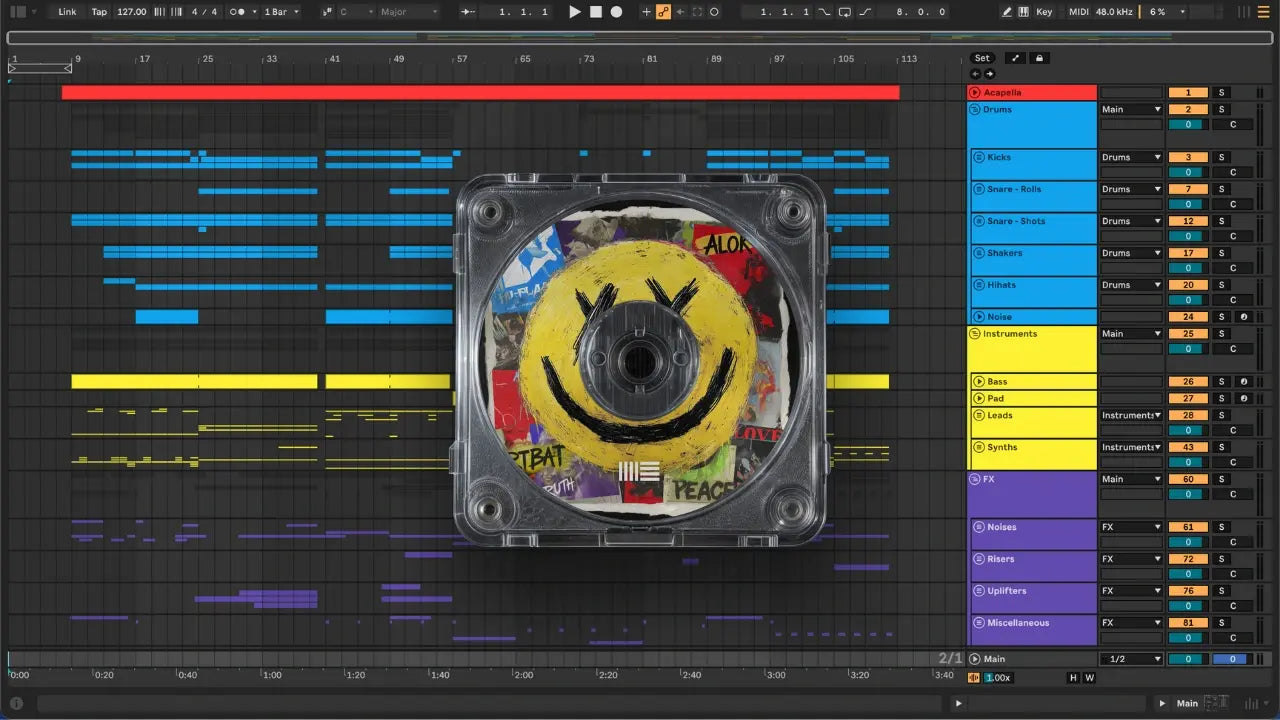
Task: Toggle the metronome icon
Action: 237,12
